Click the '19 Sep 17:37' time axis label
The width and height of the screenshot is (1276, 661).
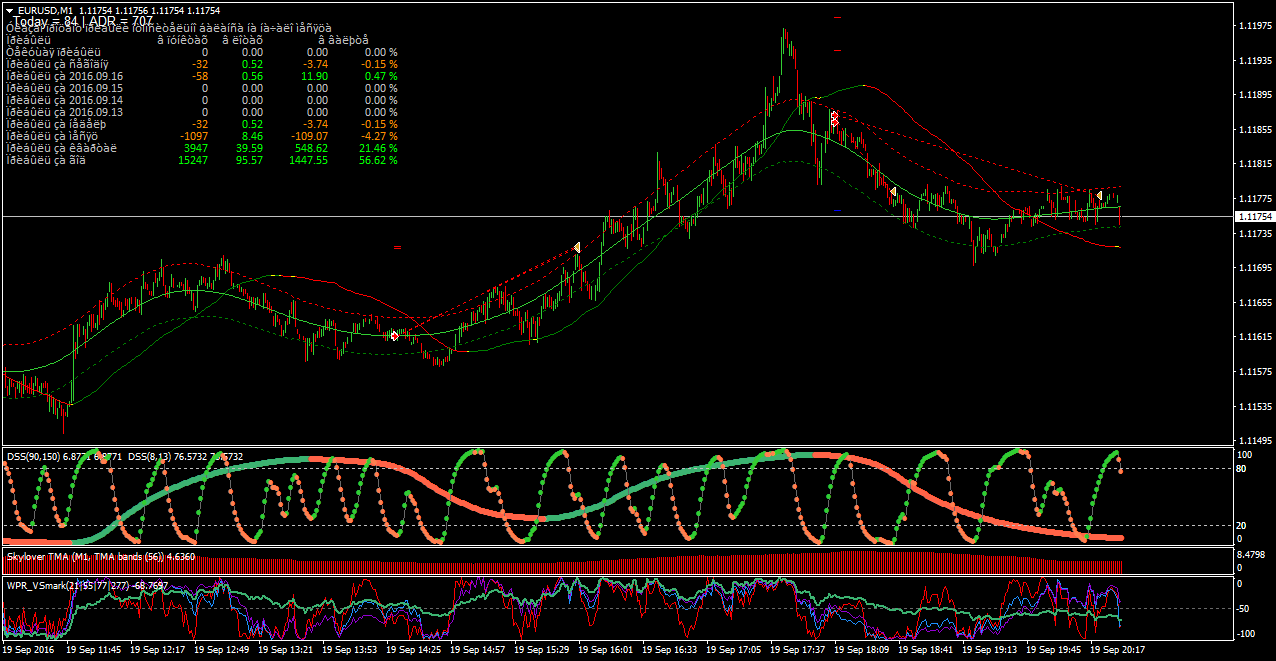[x=797, y=650]
